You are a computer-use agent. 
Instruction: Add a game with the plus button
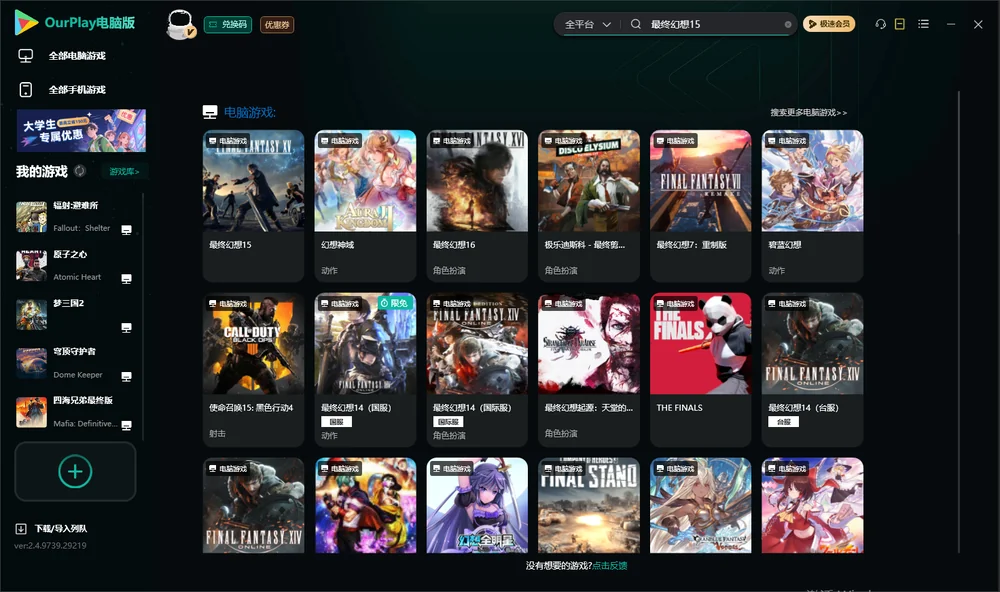(75, 471)
